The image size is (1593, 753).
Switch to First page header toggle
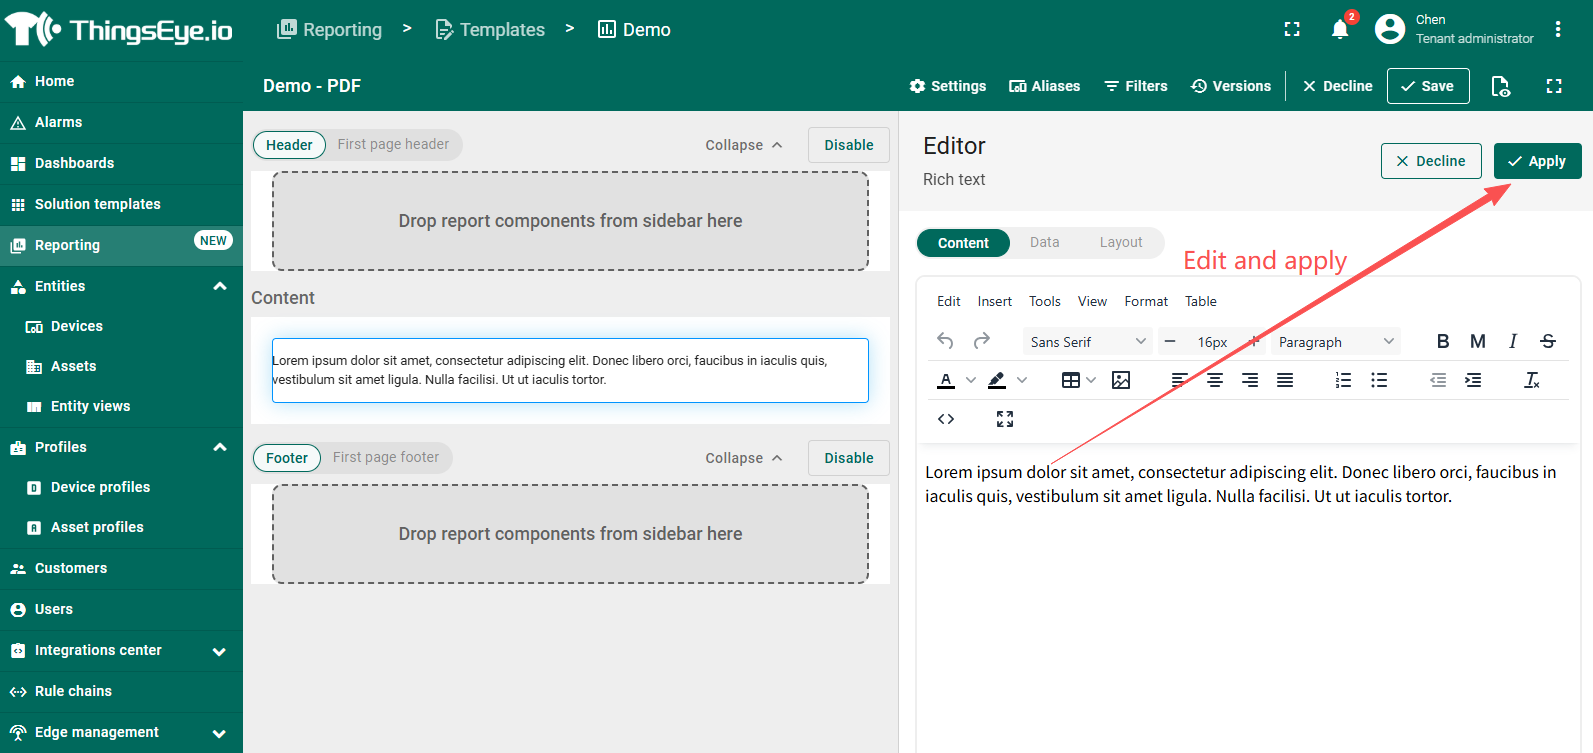click(393, 144)
